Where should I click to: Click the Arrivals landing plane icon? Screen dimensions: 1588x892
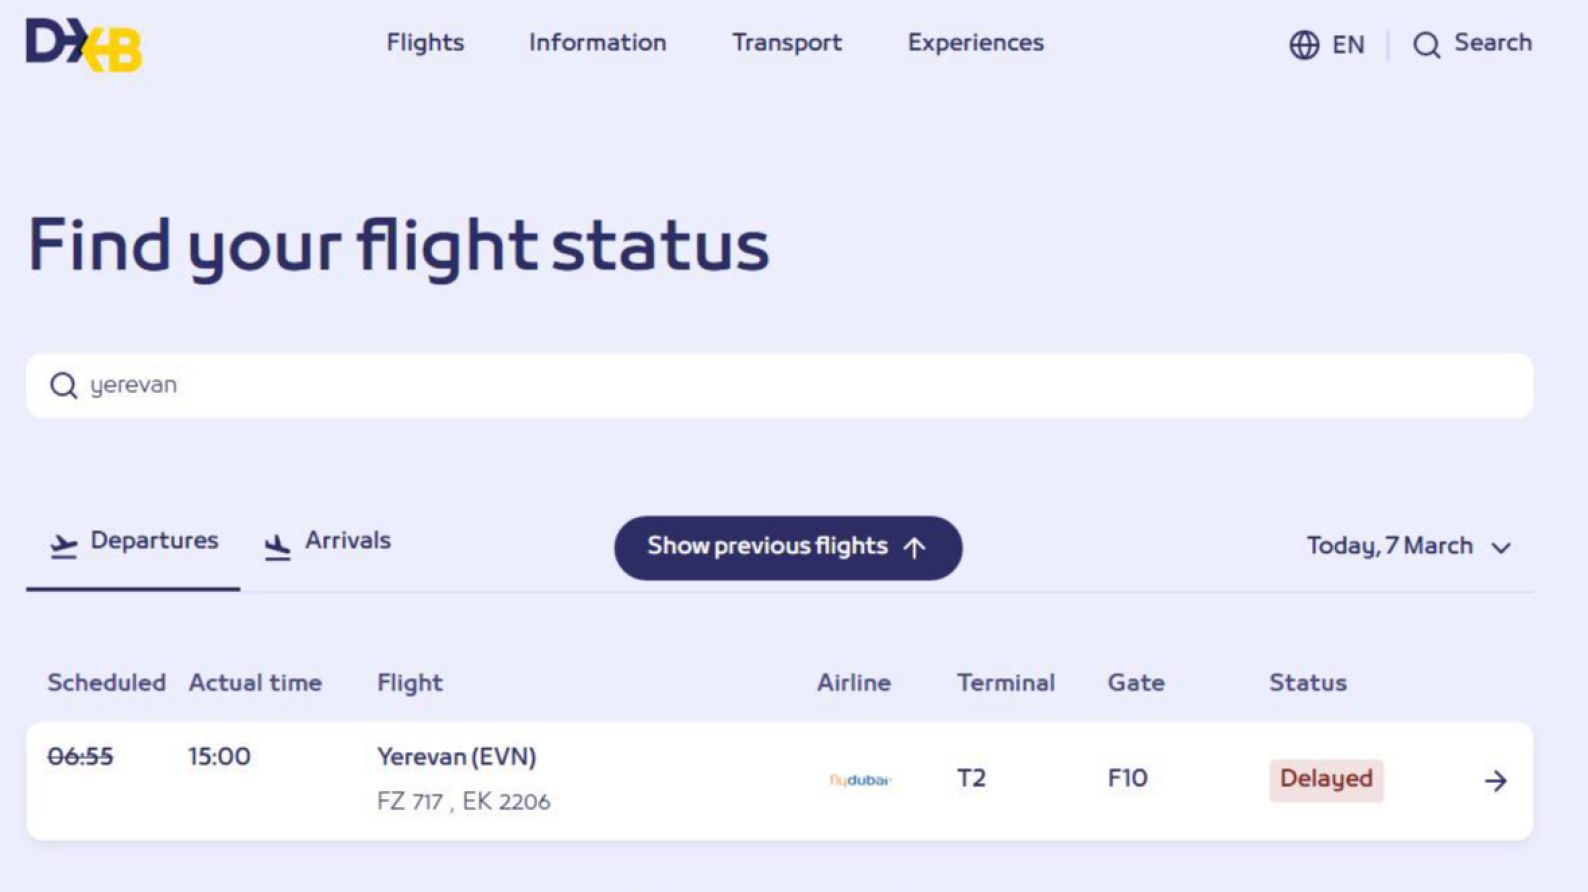[277, 546]
